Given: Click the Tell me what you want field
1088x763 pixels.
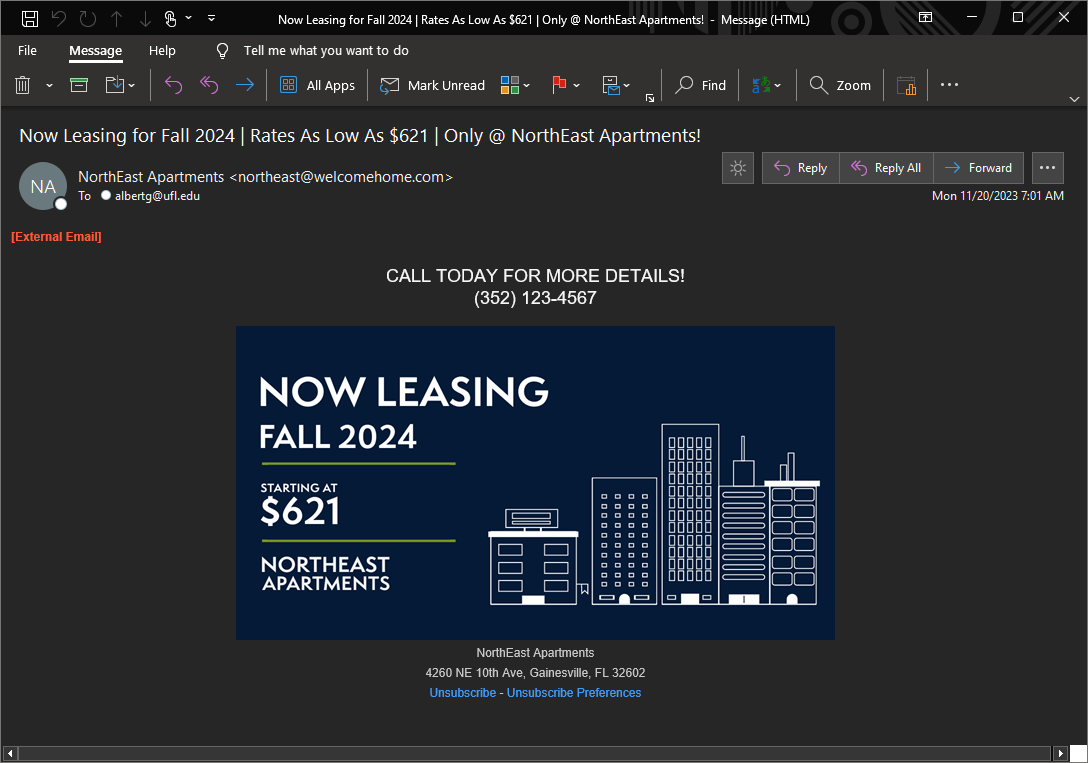Looking at the screenshot, I should coord(326,51).
